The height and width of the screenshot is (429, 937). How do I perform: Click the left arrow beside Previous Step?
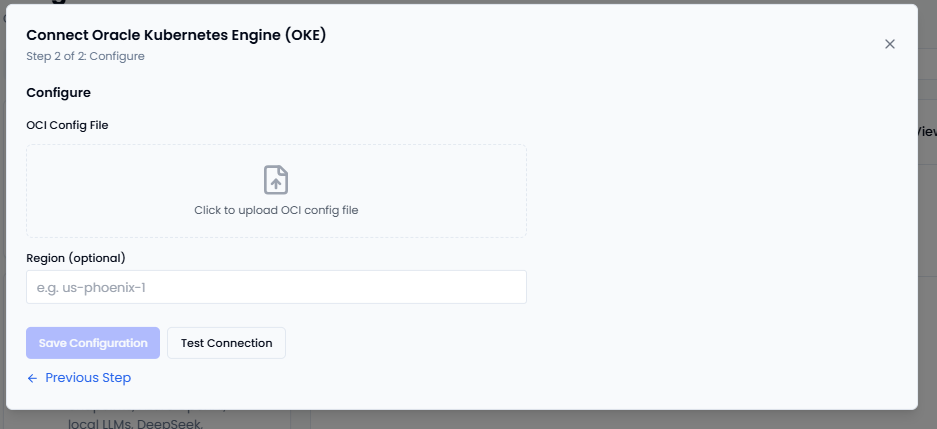[32, 378]
